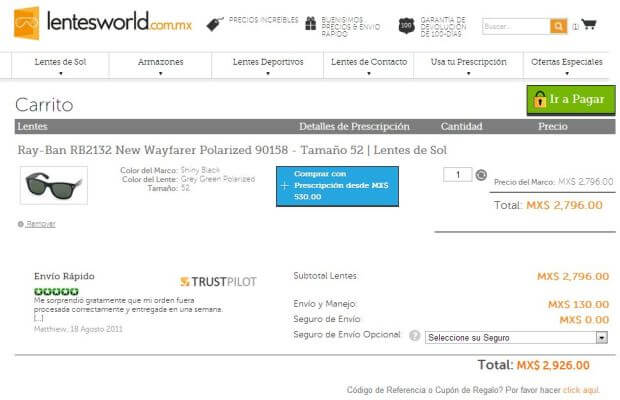Open the shopping cart icon
Screen dimensions: 620x400
[589, 25]
